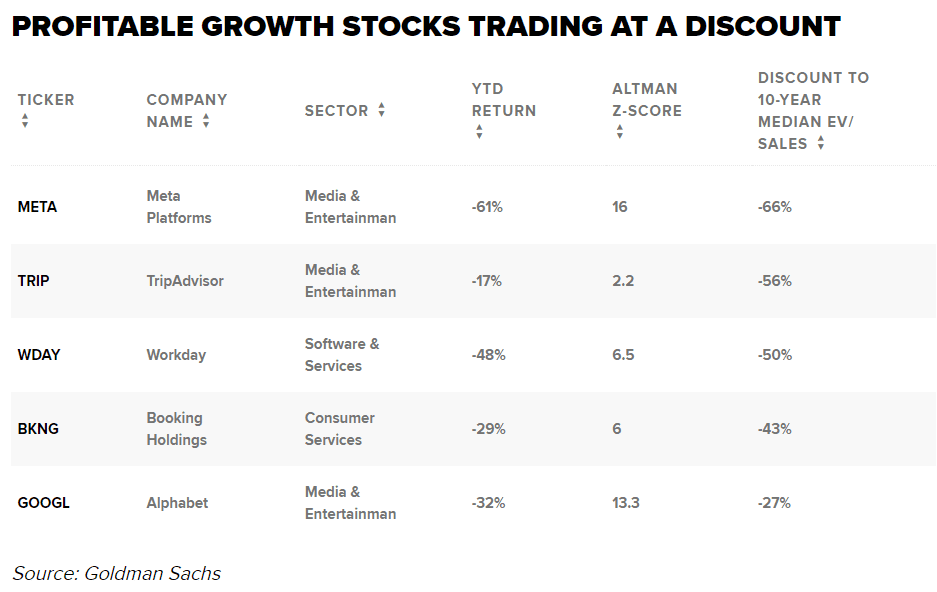Click the Company Name sort arrows
Viewport: 937px width, 592px height.
coord(206,121)
